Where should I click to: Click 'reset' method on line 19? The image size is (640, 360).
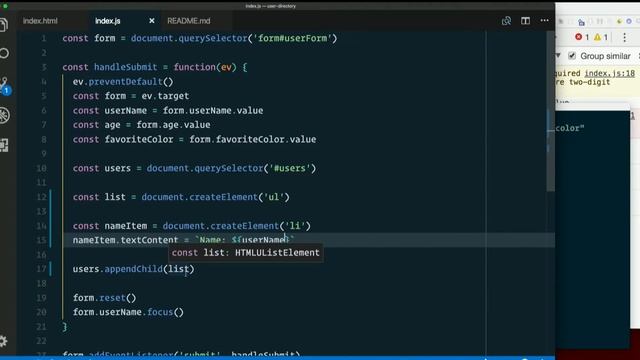pyautogui.click(x=112, y=298)
